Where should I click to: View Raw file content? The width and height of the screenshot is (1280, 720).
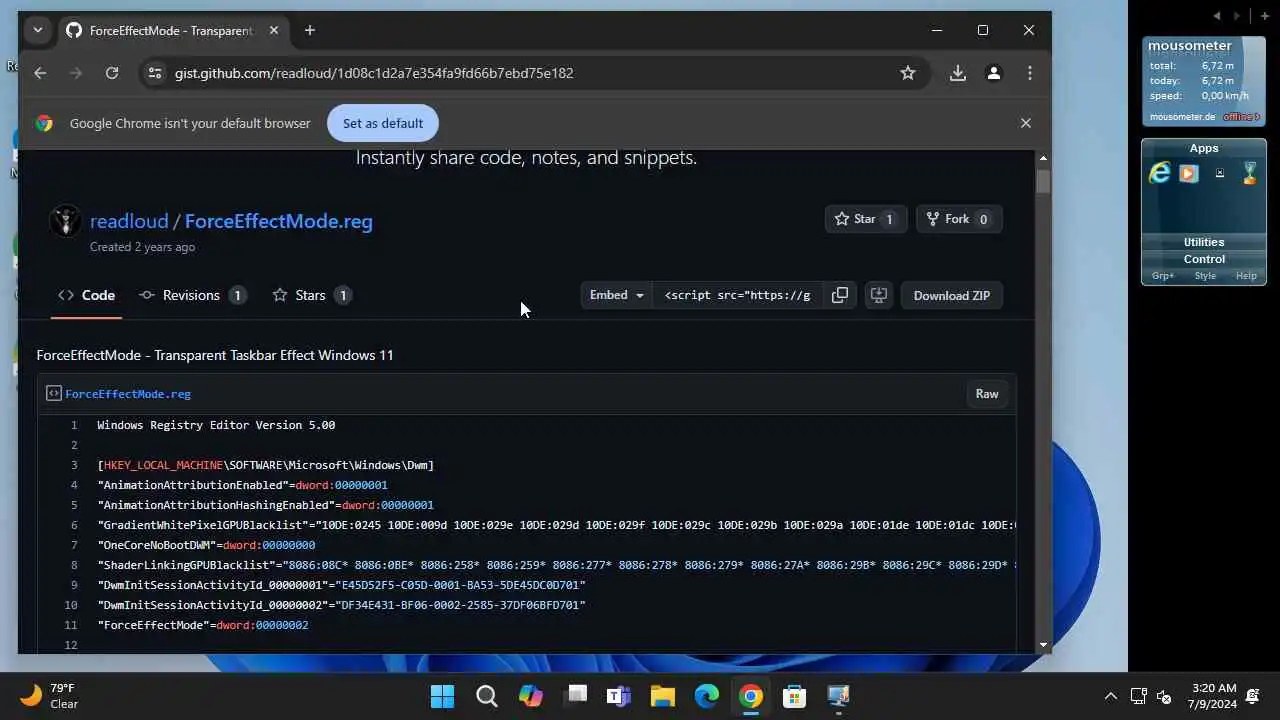pos(987,394)
